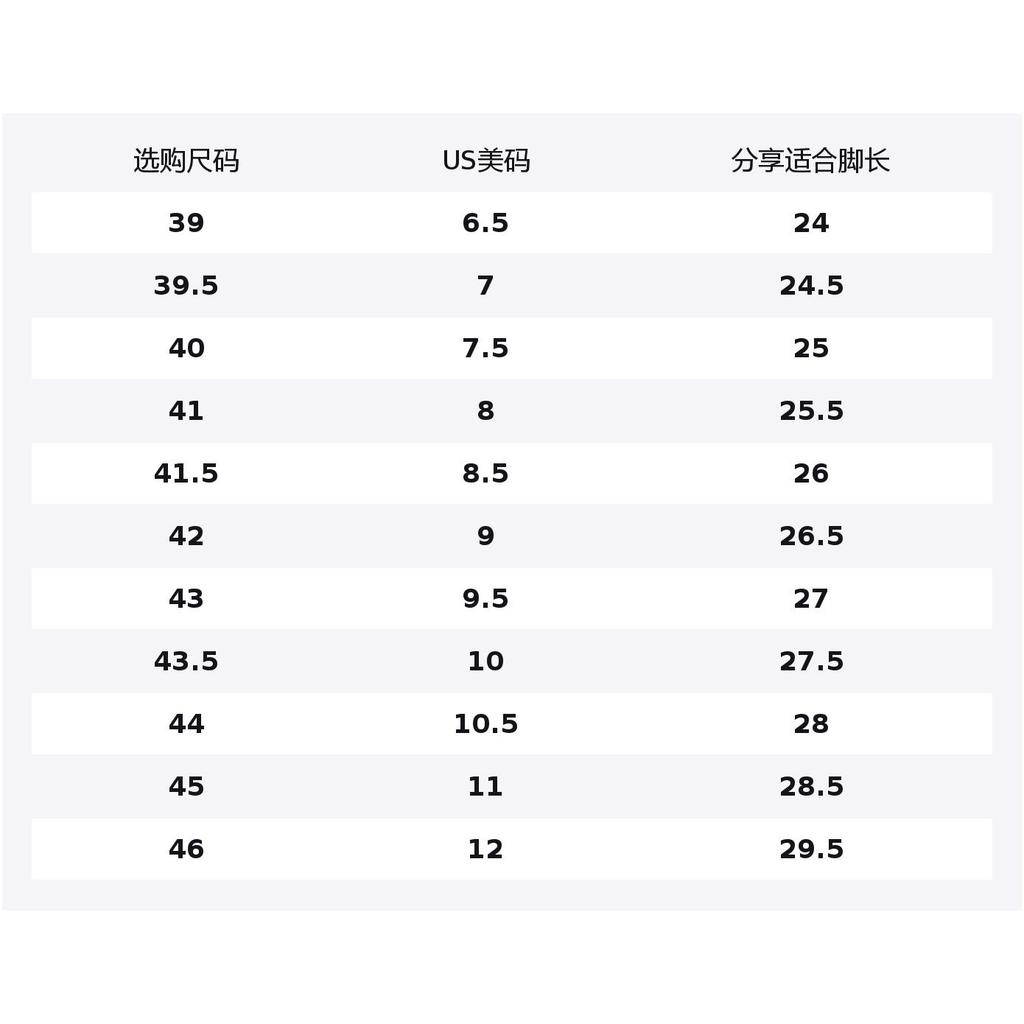Click US size 10.5 cell
Screen dimensions: 1024x1024
click(486, 724)
